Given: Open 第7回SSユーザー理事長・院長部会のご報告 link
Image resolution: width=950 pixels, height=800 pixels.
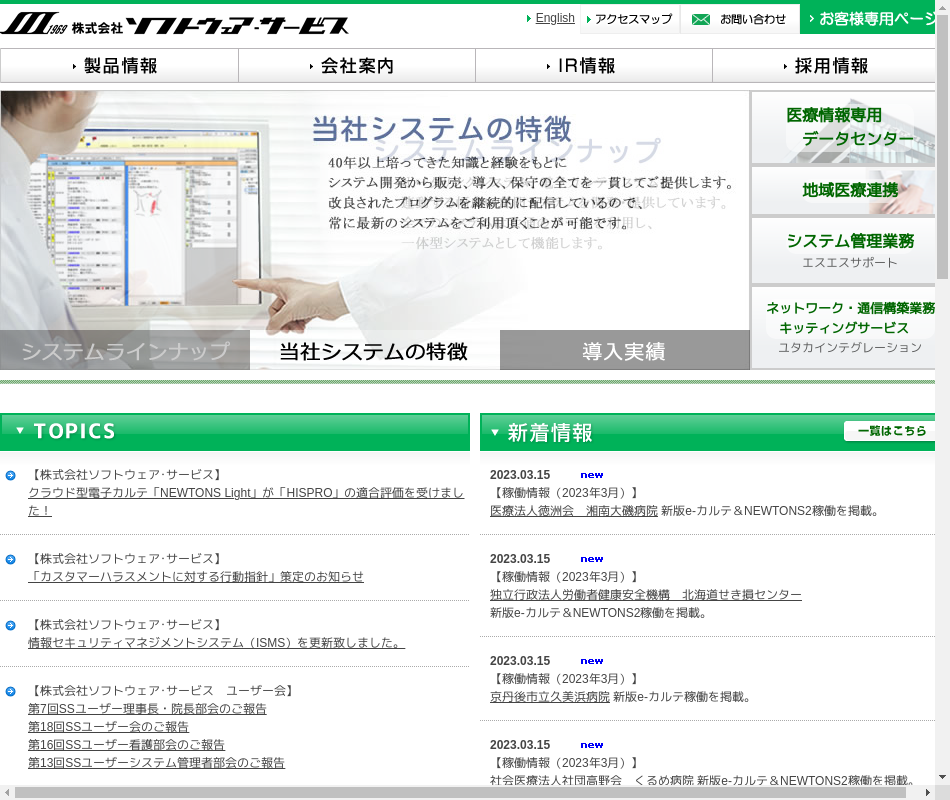Looking at the screenshot, I should 147,709.
